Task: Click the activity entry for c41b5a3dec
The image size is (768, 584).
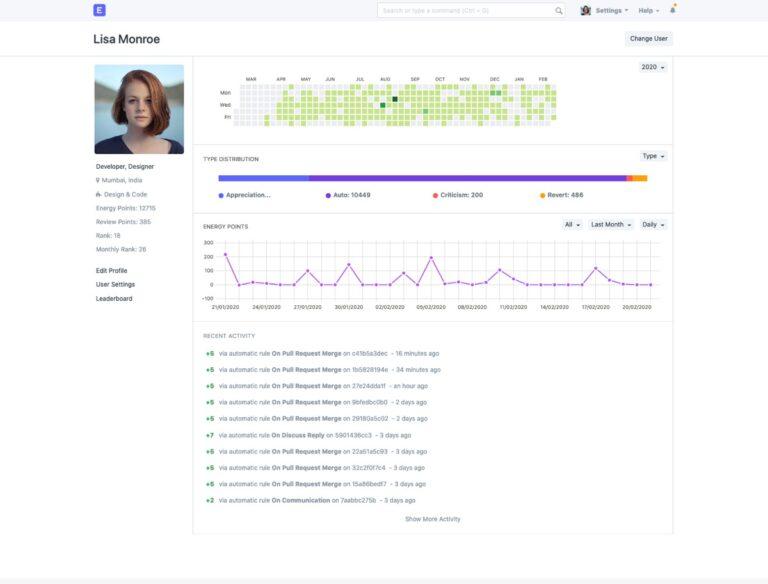Action: pos(322,354)
